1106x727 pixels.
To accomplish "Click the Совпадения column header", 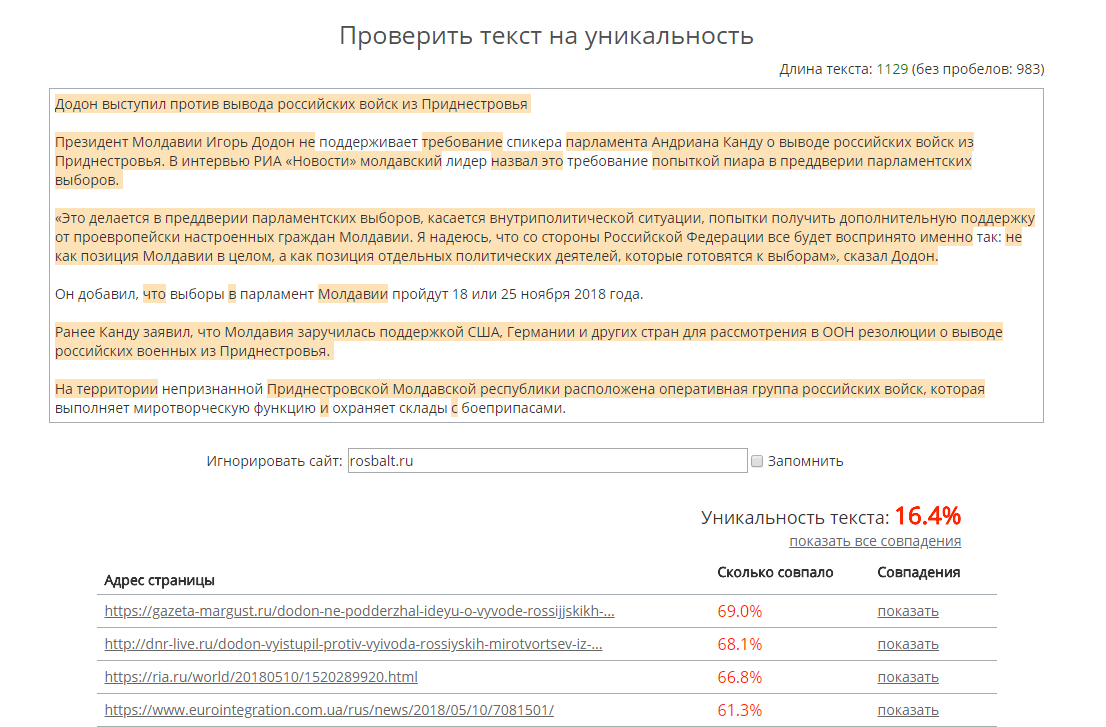I will coord(918,572).
